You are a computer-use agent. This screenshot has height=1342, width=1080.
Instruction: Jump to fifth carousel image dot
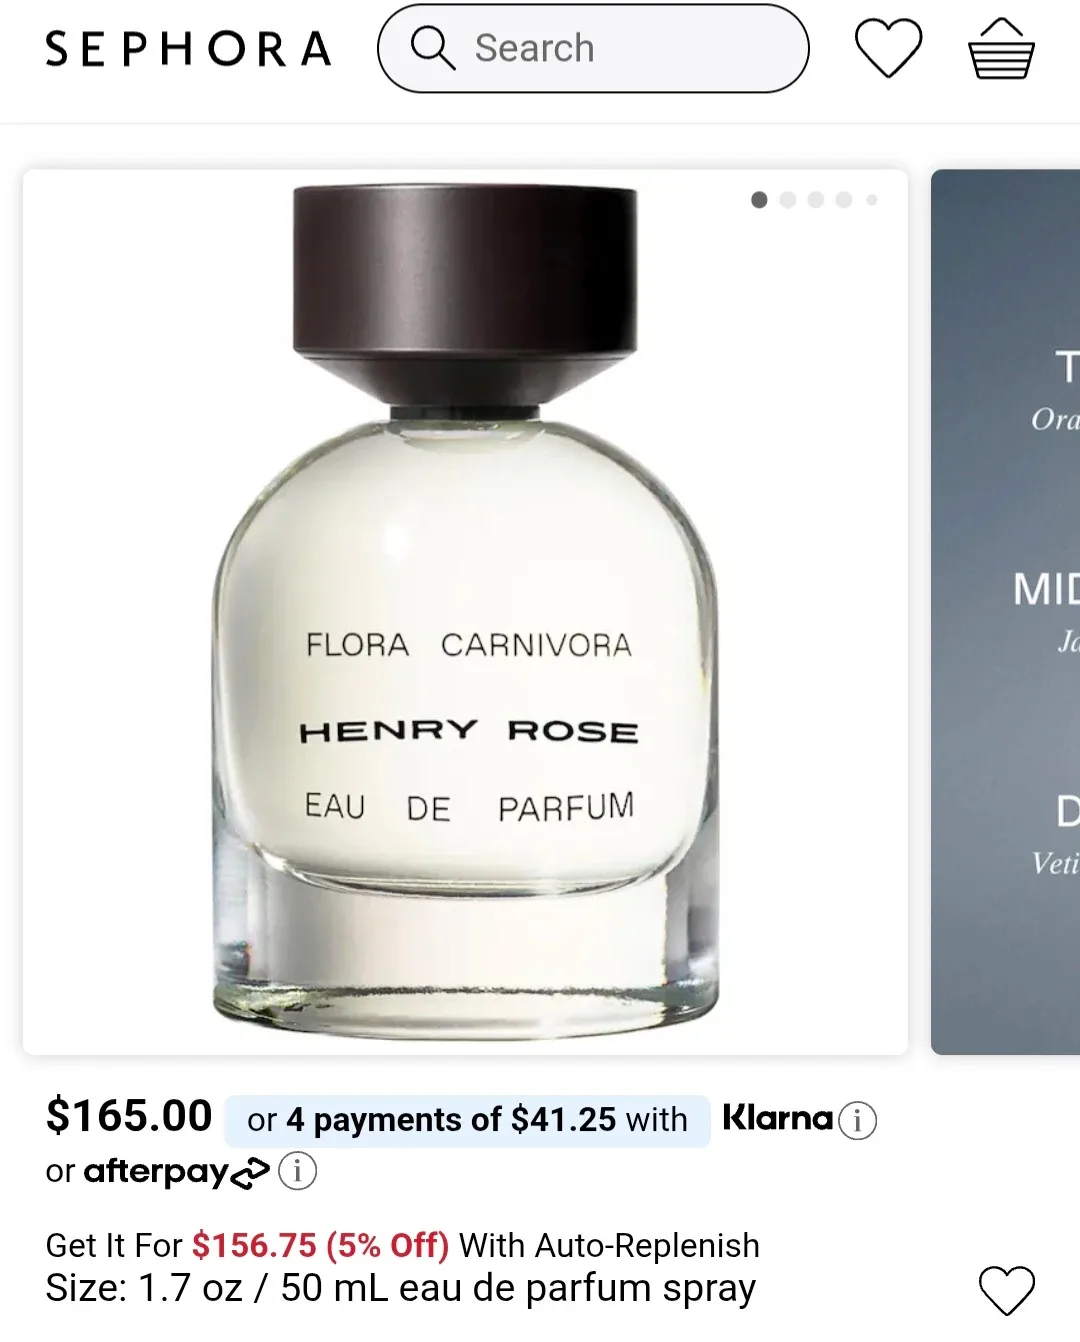pos(872,200)
